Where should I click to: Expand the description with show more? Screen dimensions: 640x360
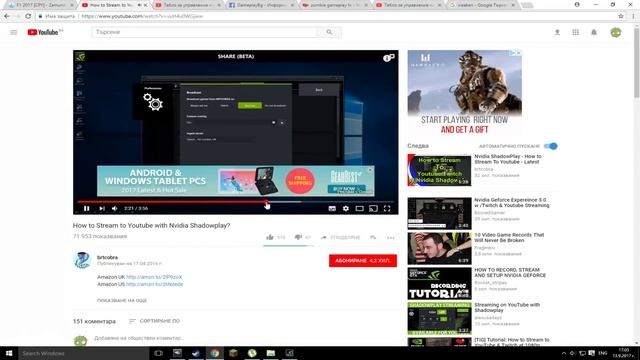pos(122,300)
